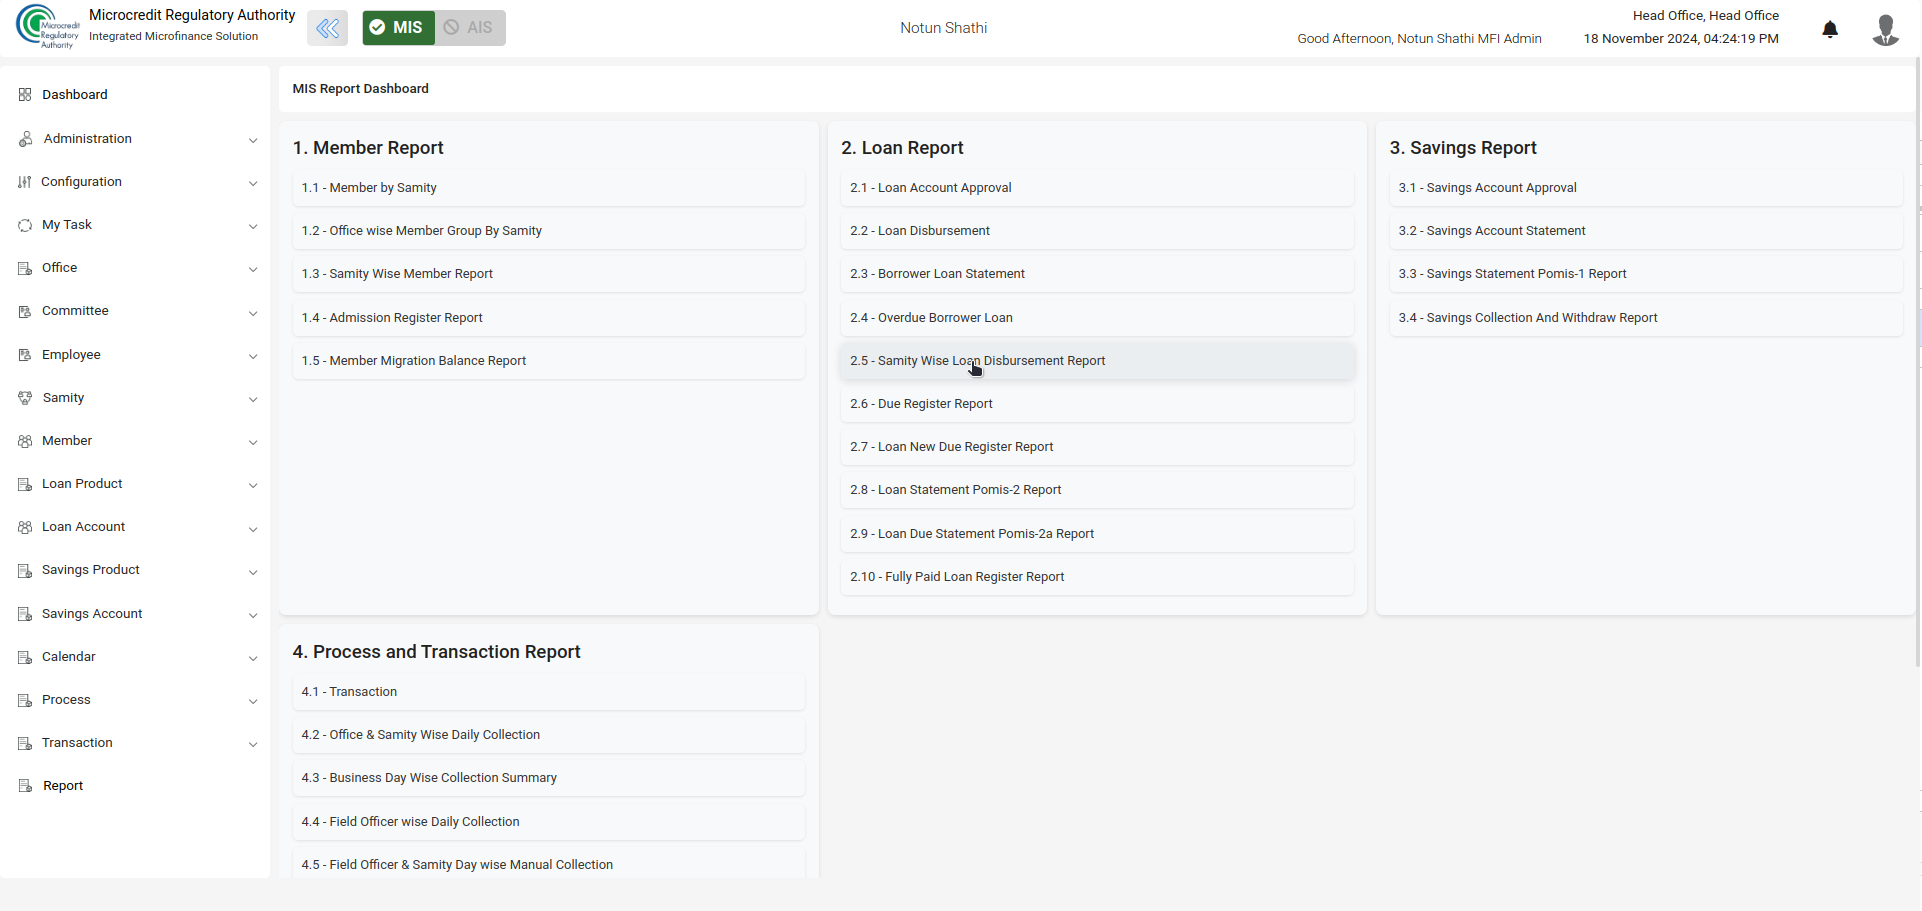Open 2.6 Due Register Report
This screenshot has height=911, width=1922.
coord(1097,404)
